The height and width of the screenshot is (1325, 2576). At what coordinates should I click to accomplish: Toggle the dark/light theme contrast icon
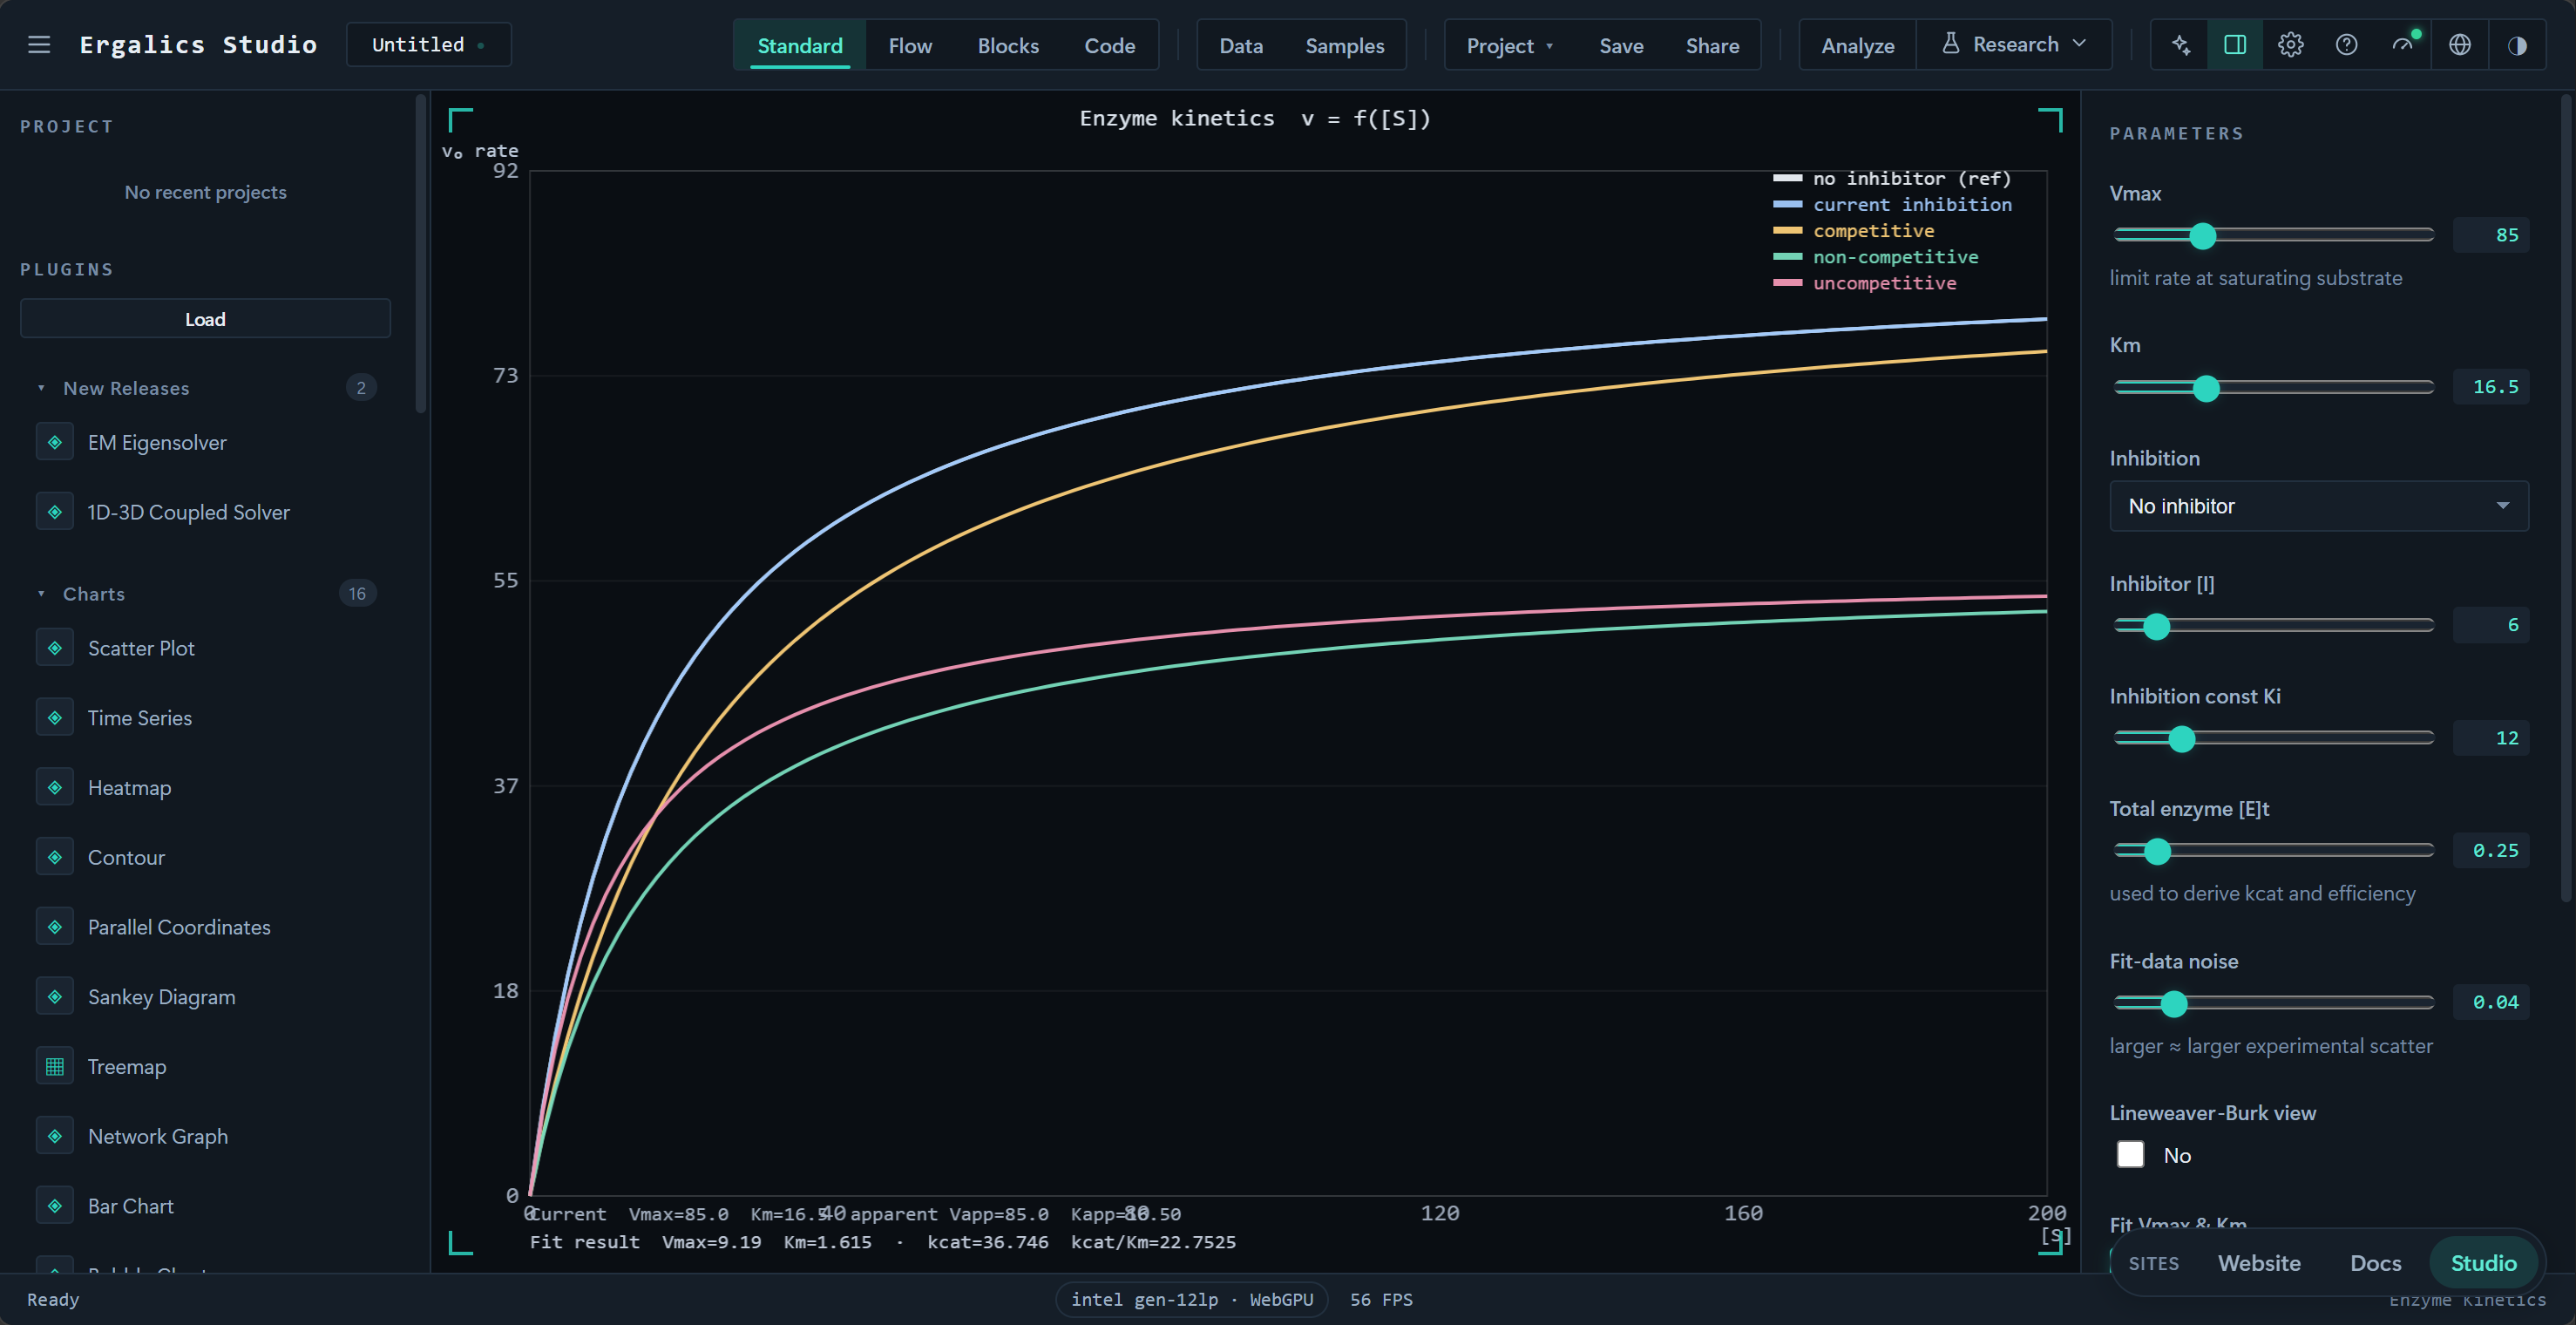click(x=2518, y=45)
